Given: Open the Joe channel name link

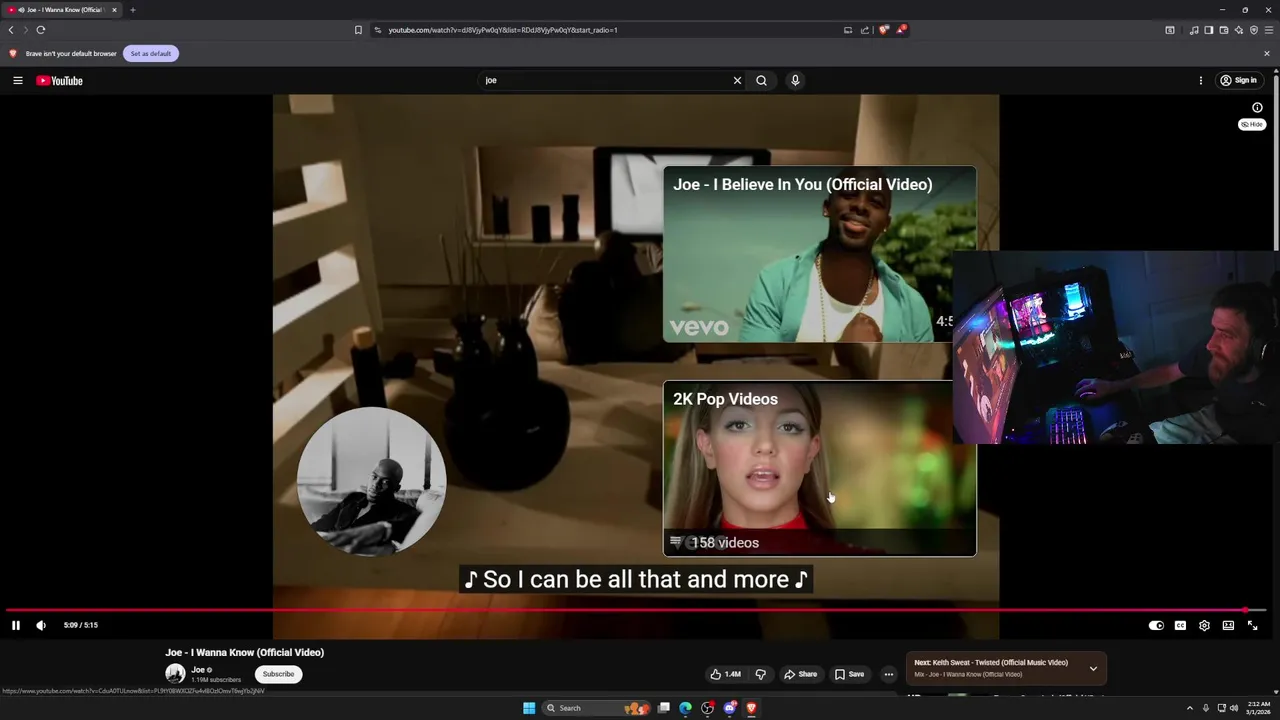Looking at the screenshot, I should click(x=198, y=669).
